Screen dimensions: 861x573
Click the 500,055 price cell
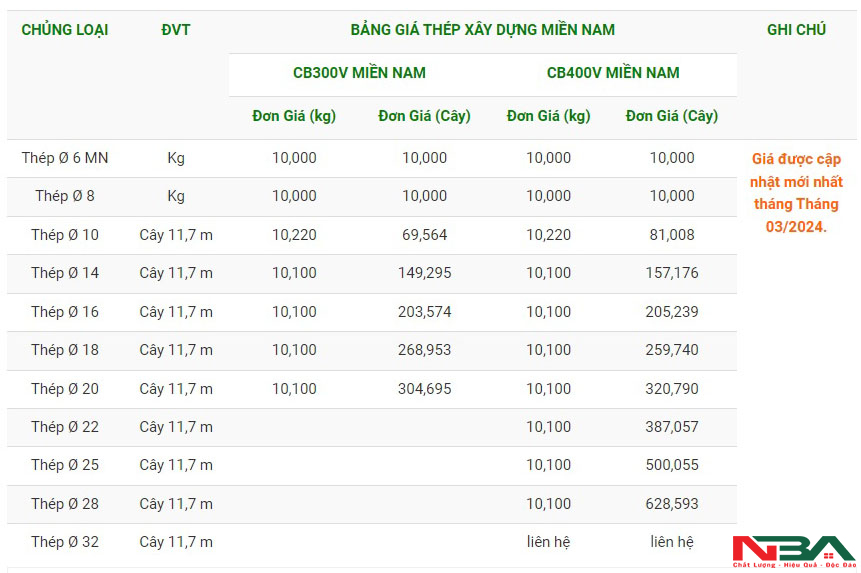[672, 465]
